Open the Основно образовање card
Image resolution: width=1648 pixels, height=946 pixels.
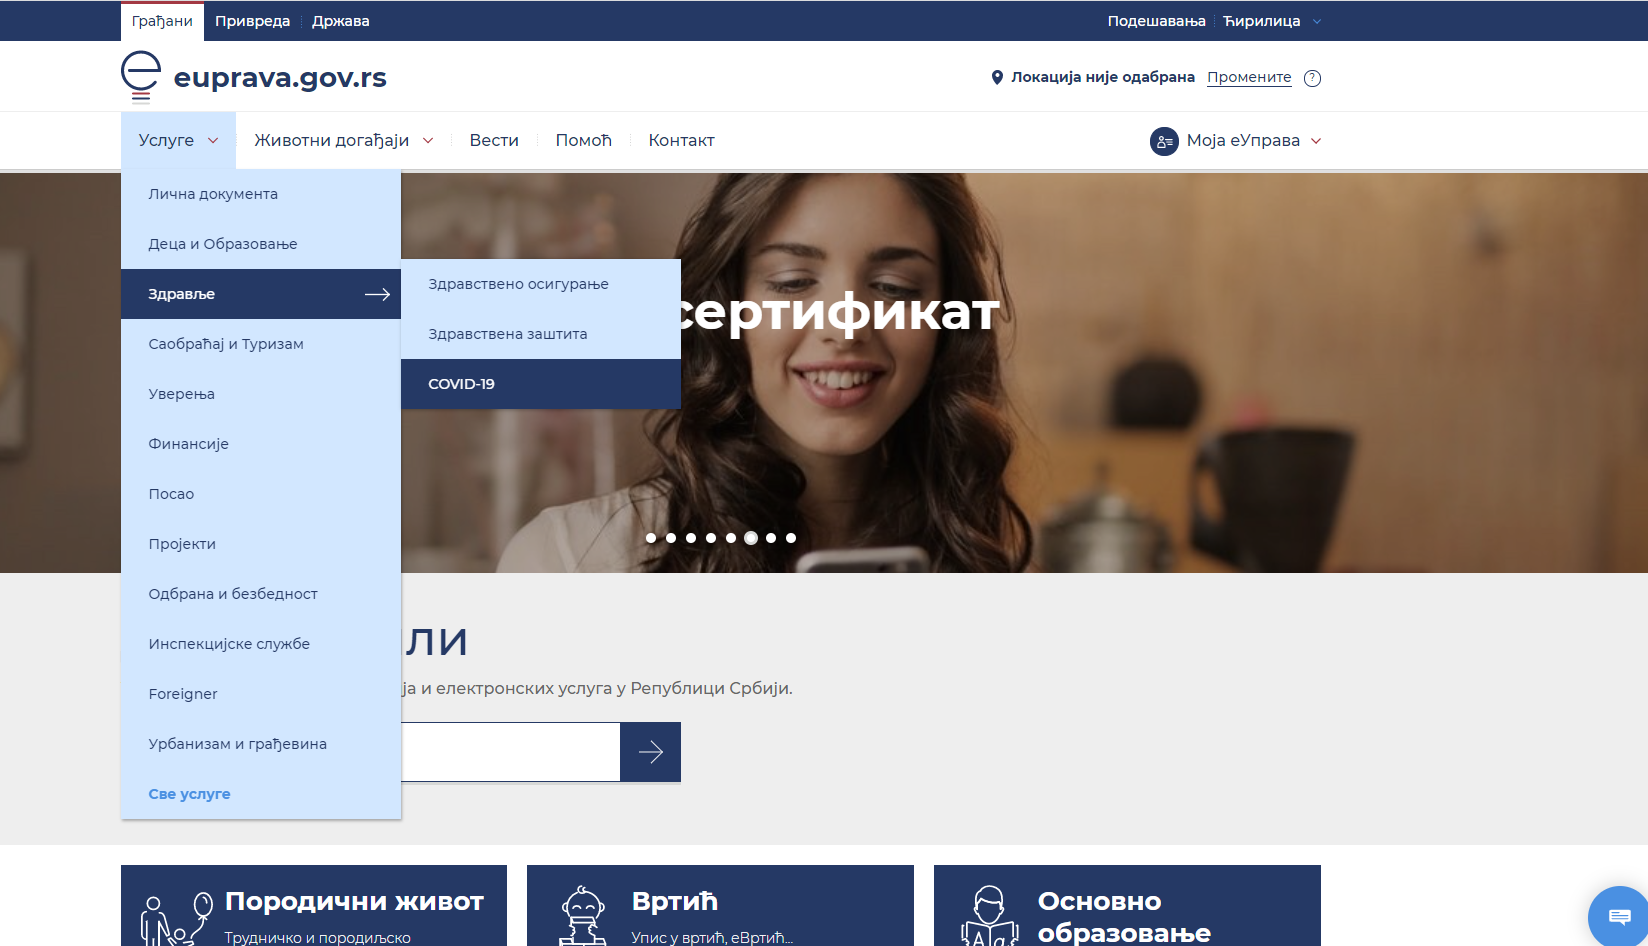click(x=1127, y=905)
